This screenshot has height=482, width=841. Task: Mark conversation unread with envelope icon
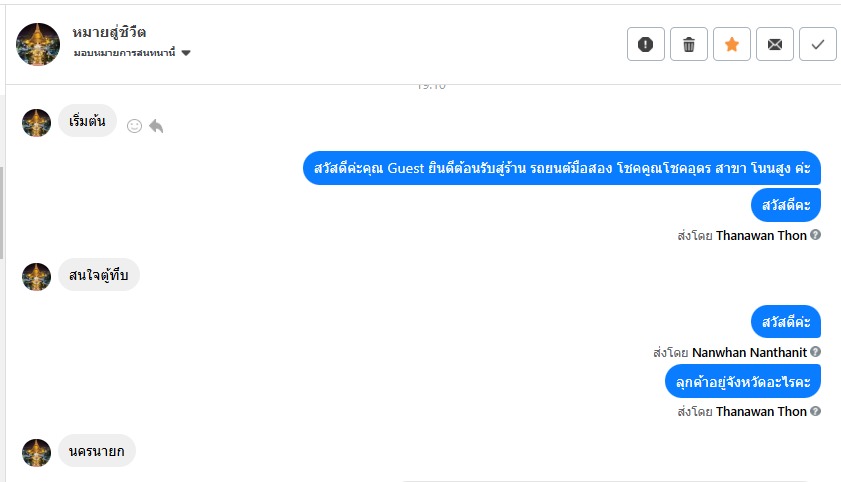tap(774, 44)
